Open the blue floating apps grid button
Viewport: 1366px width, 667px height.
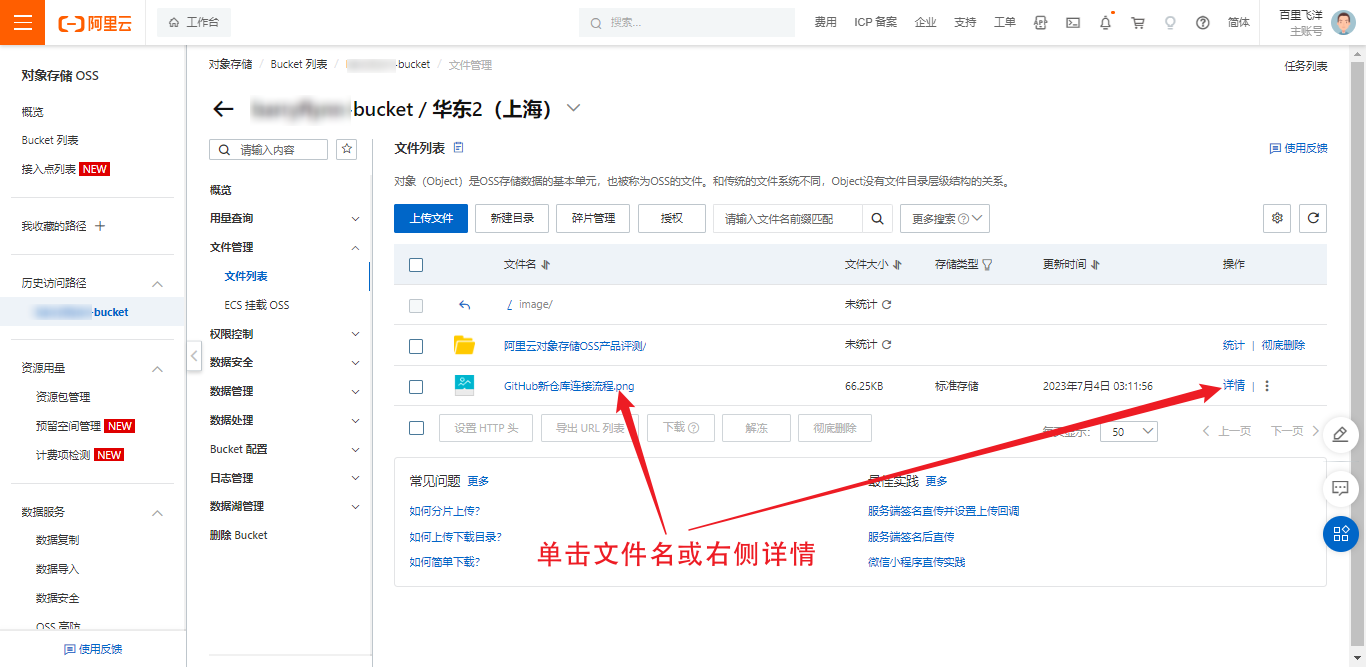(1341, 534)
